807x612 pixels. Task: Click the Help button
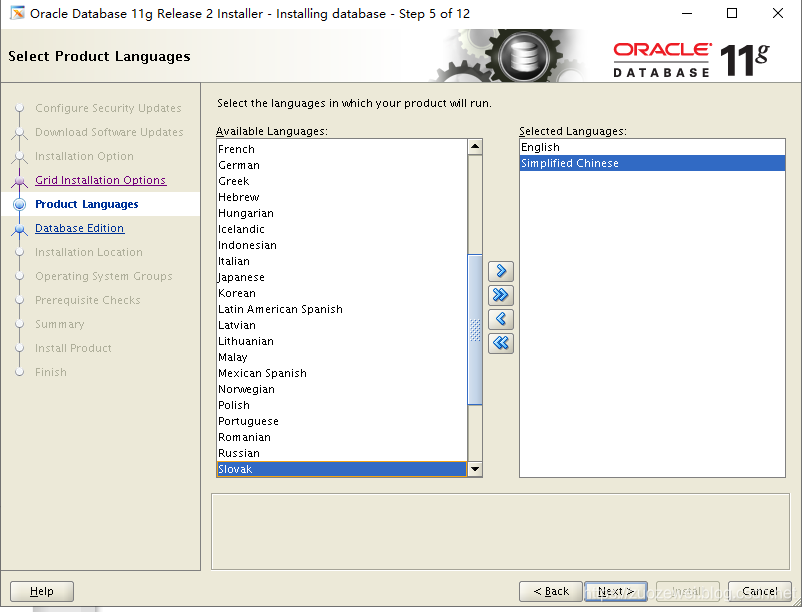(x=42, y=591)
